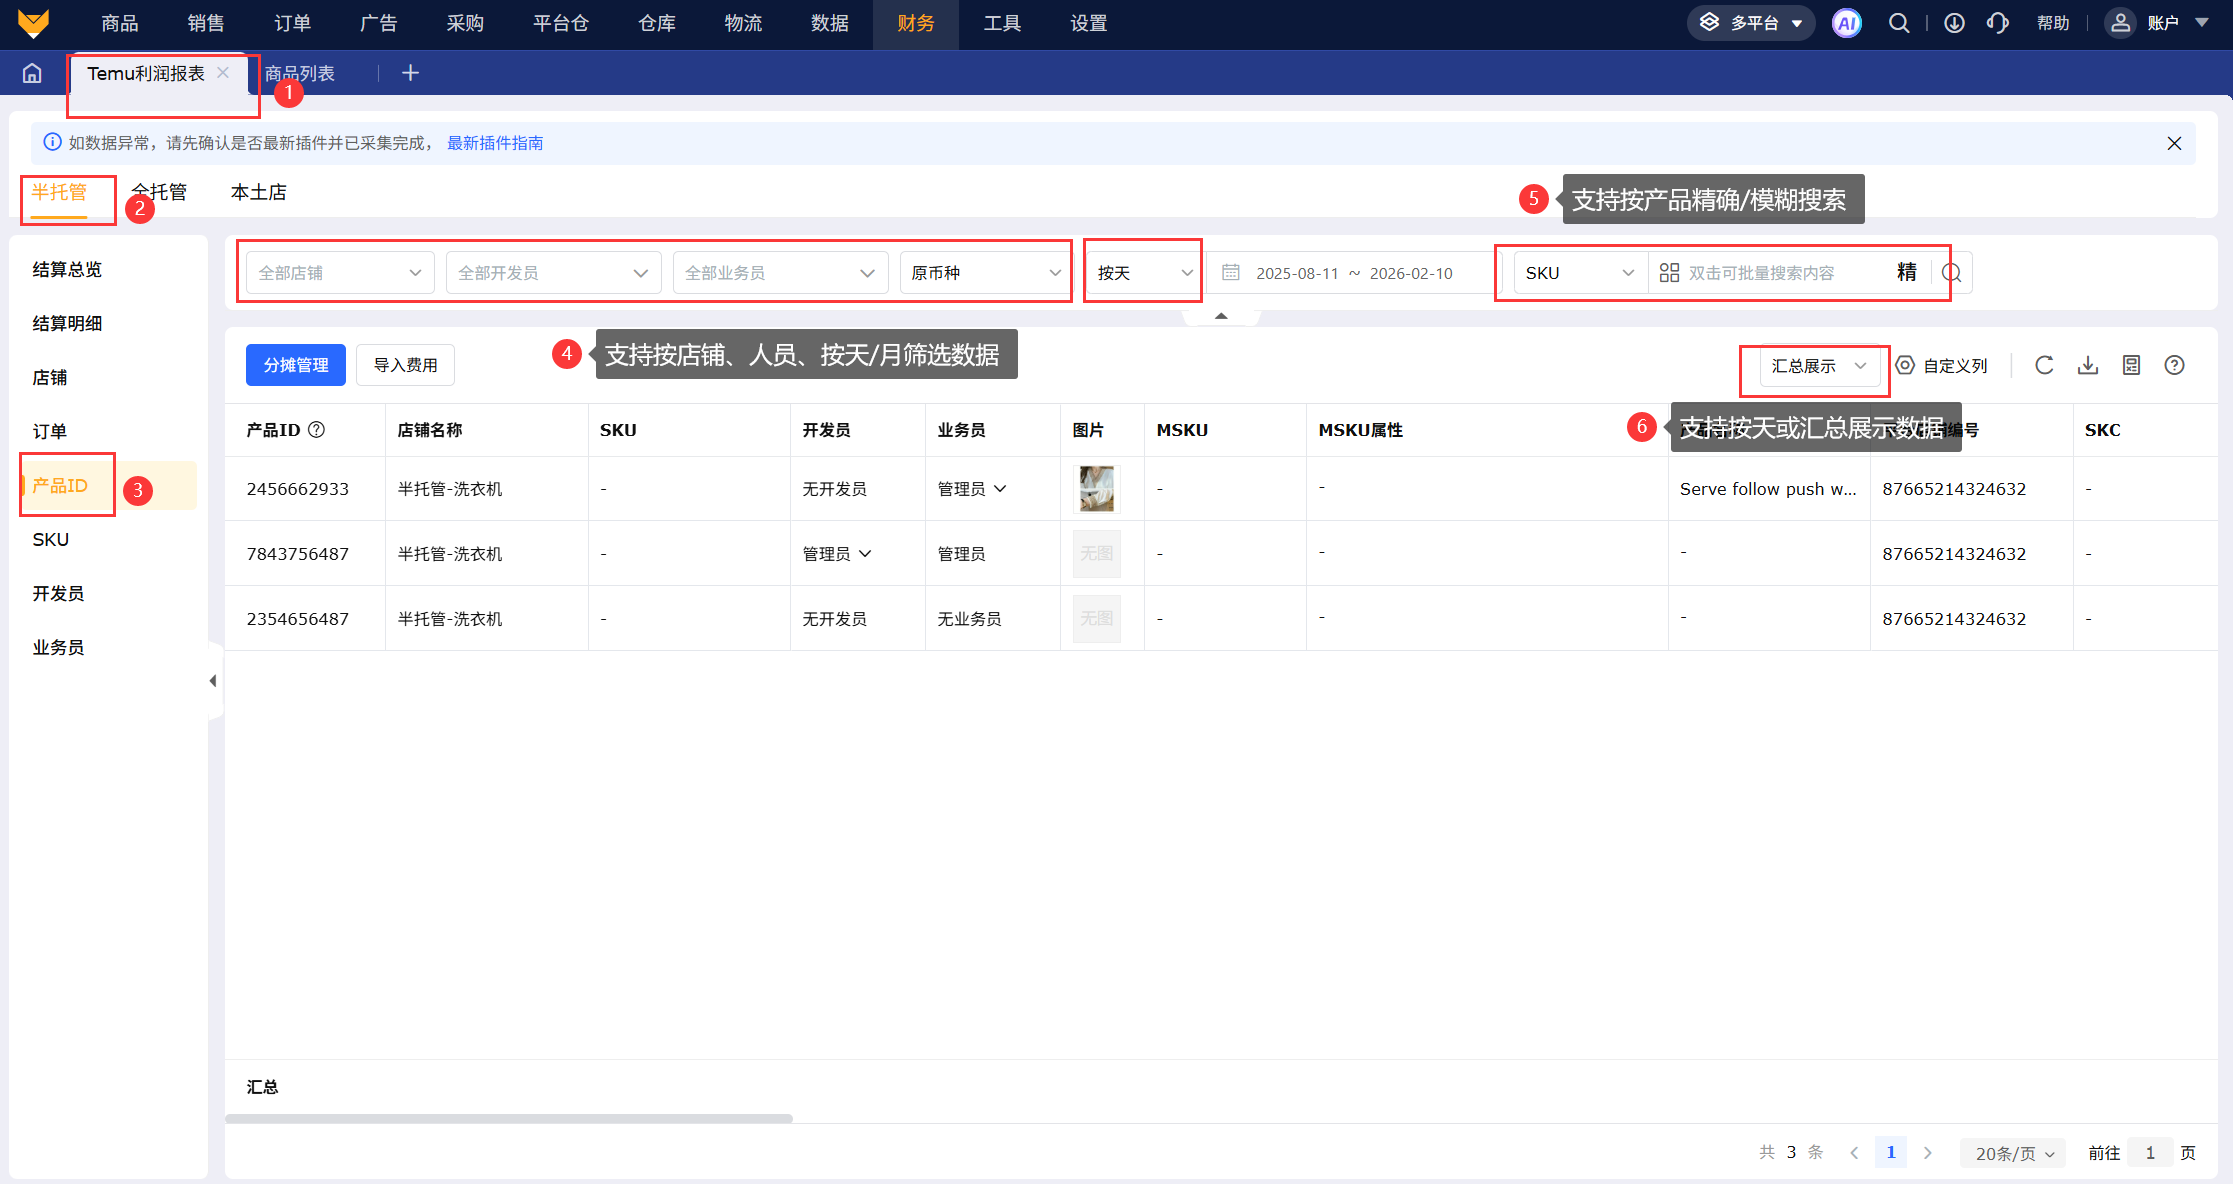Refresh the table with the reload icon
Viewport: 2233px width, 1184px height.
pyautogui.click(x=2044, y=365)
